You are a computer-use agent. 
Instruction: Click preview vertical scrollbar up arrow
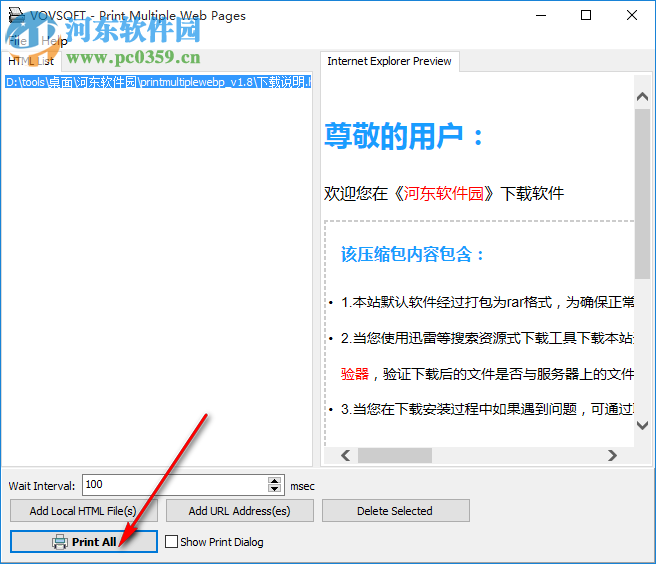pos(642,97)
